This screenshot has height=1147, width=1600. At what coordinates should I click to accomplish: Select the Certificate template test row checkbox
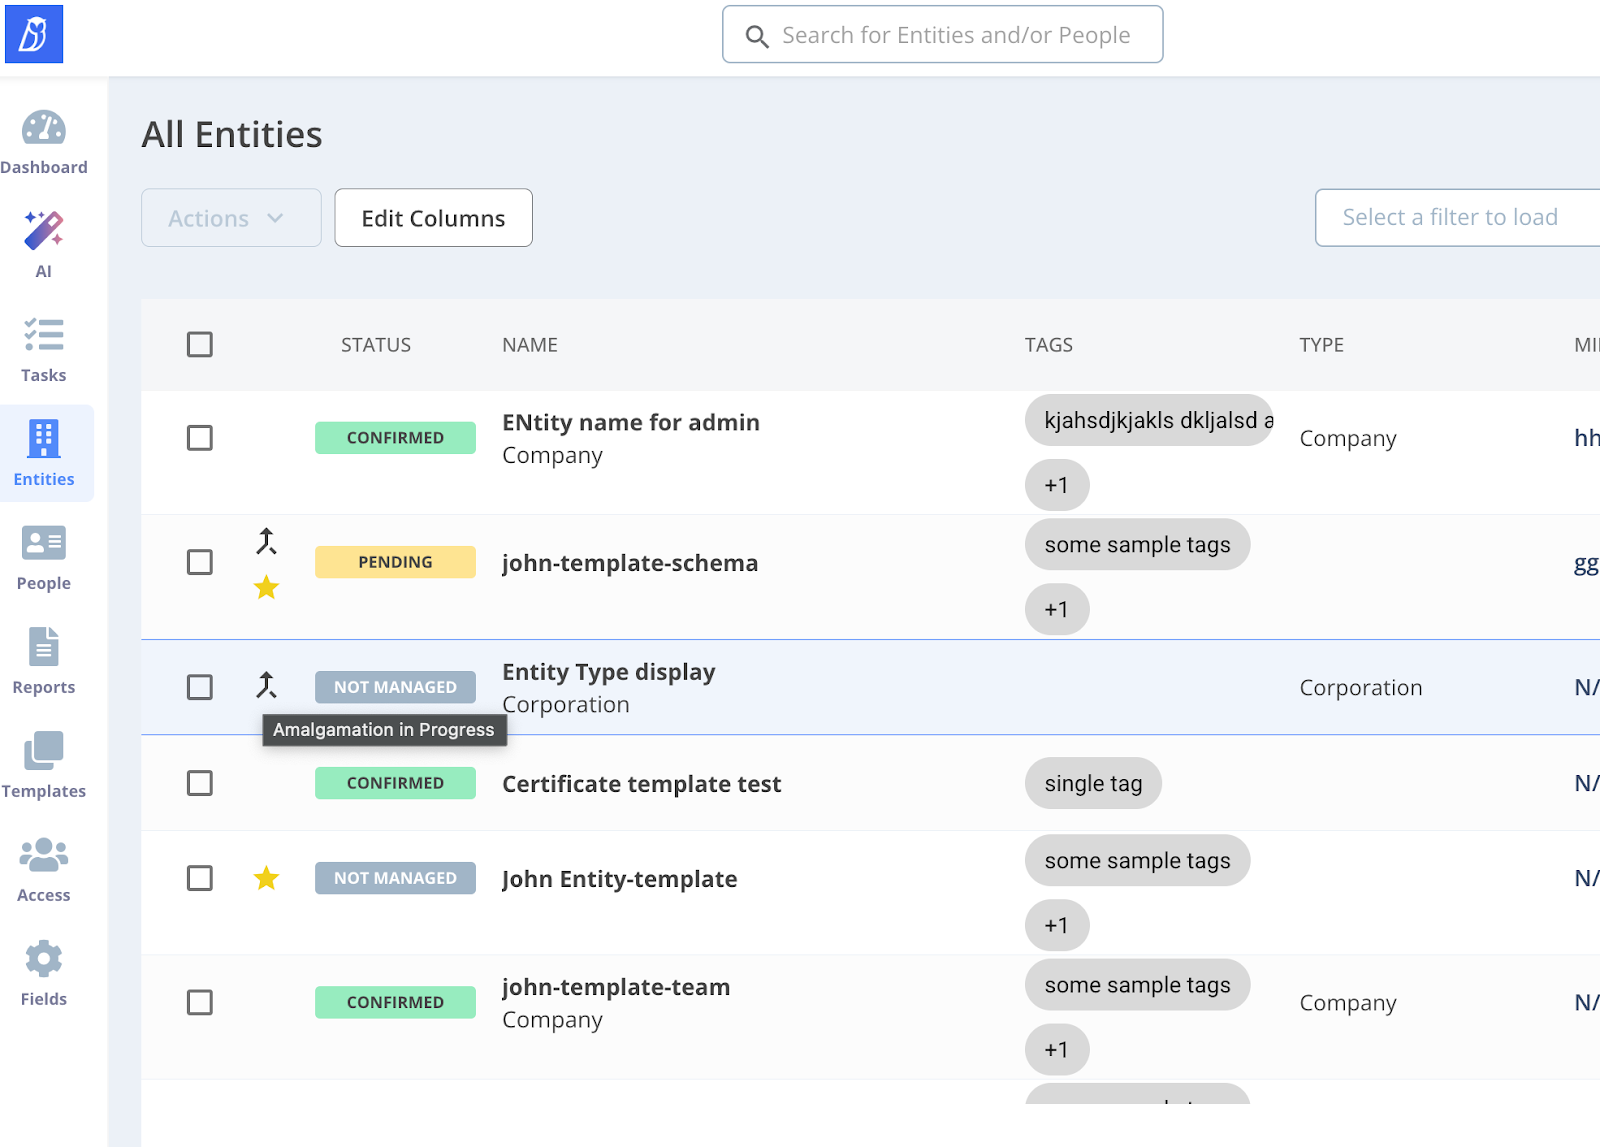click(200, 783)
